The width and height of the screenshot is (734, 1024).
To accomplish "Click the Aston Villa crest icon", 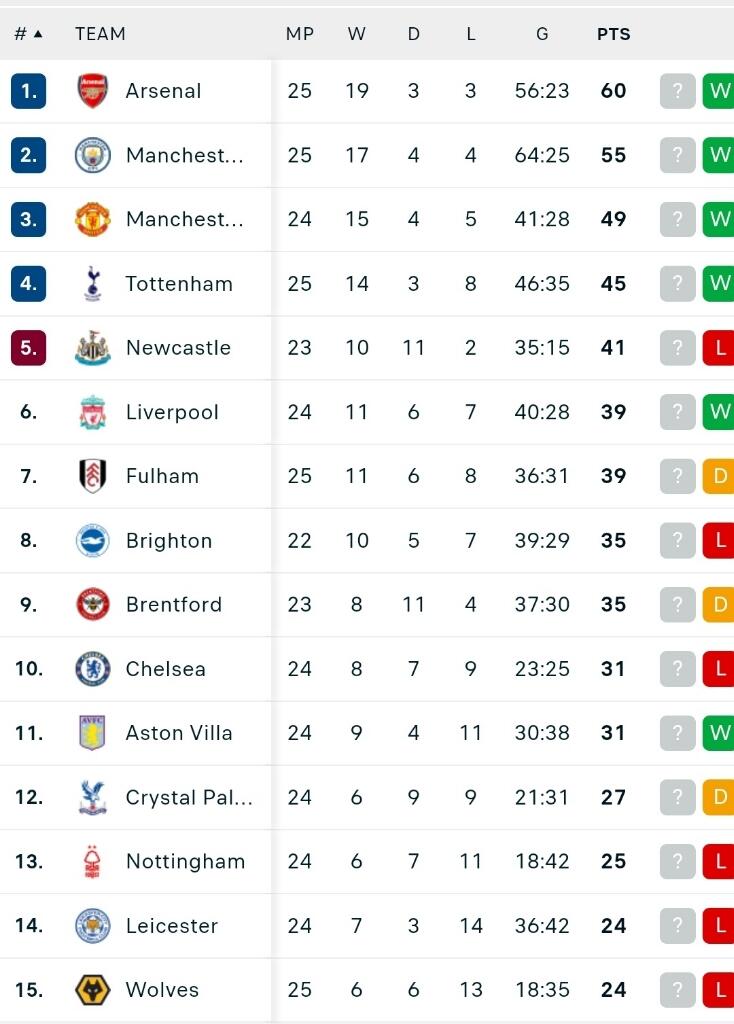I will tap(93, 733).
